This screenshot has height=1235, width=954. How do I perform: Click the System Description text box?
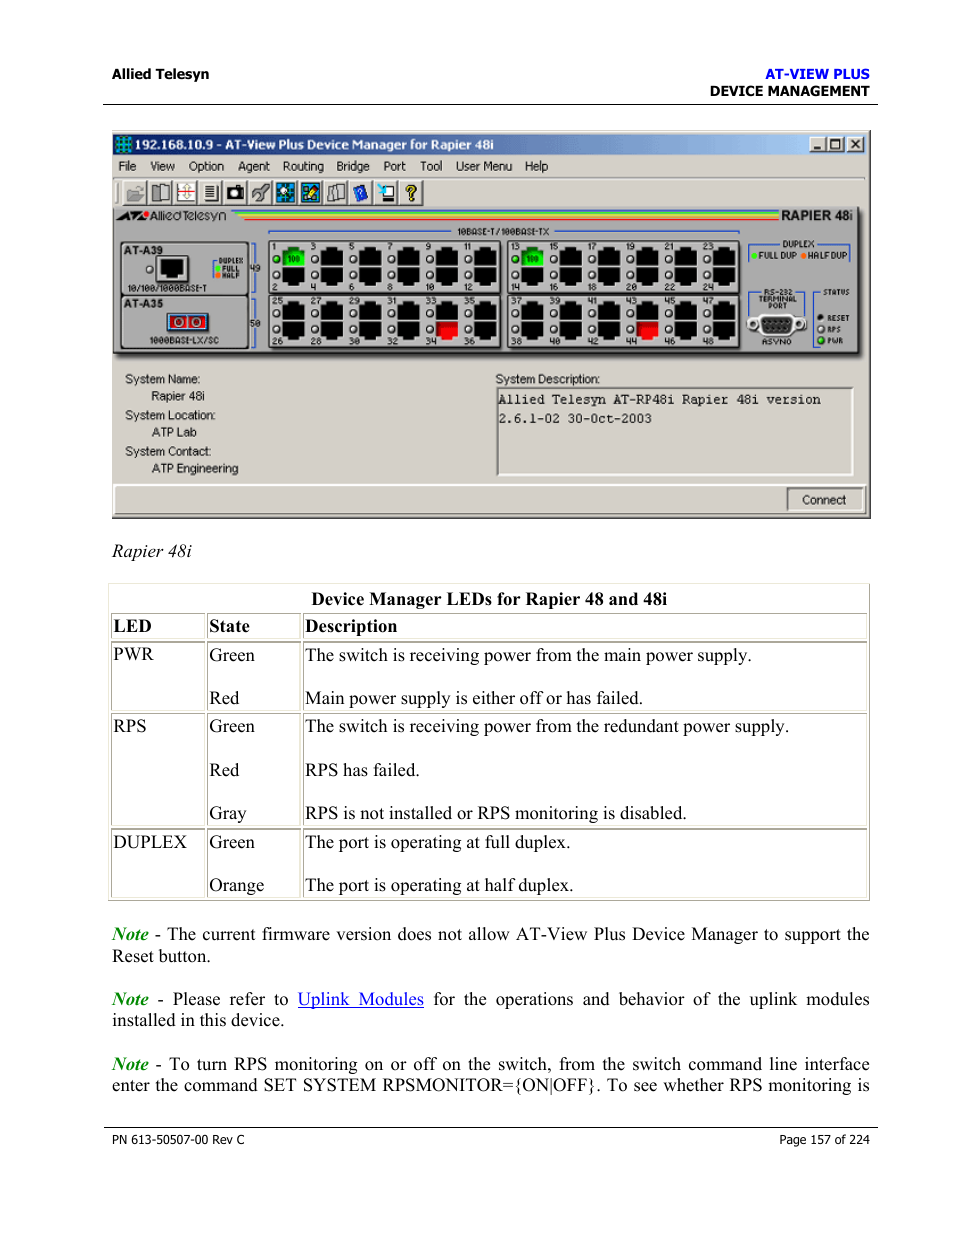click(x=675, y=431)
